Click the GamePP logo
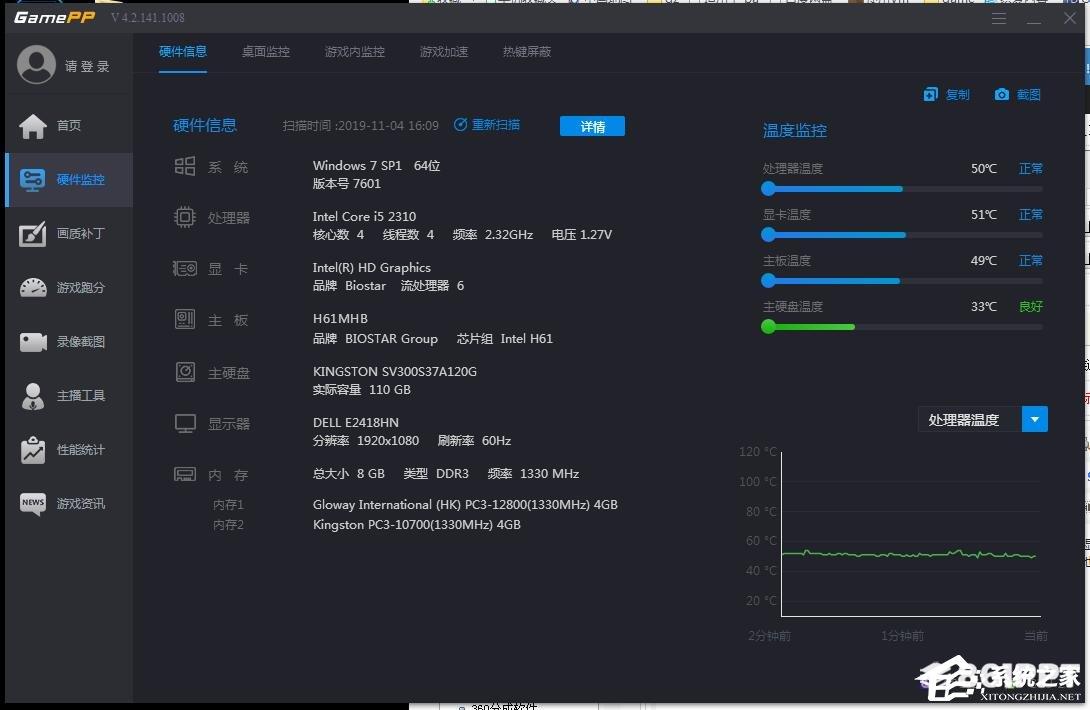Image resolution: width=1090 pixels, height=710 pixels. (x=54, y=17)
